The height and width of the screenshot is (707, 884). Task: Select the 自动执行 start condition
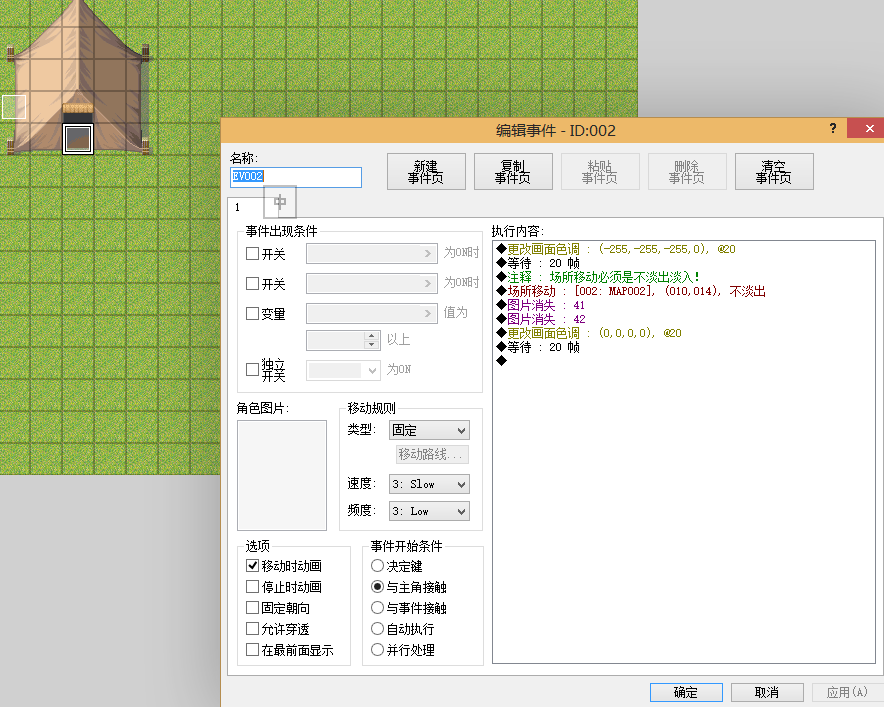377,629
